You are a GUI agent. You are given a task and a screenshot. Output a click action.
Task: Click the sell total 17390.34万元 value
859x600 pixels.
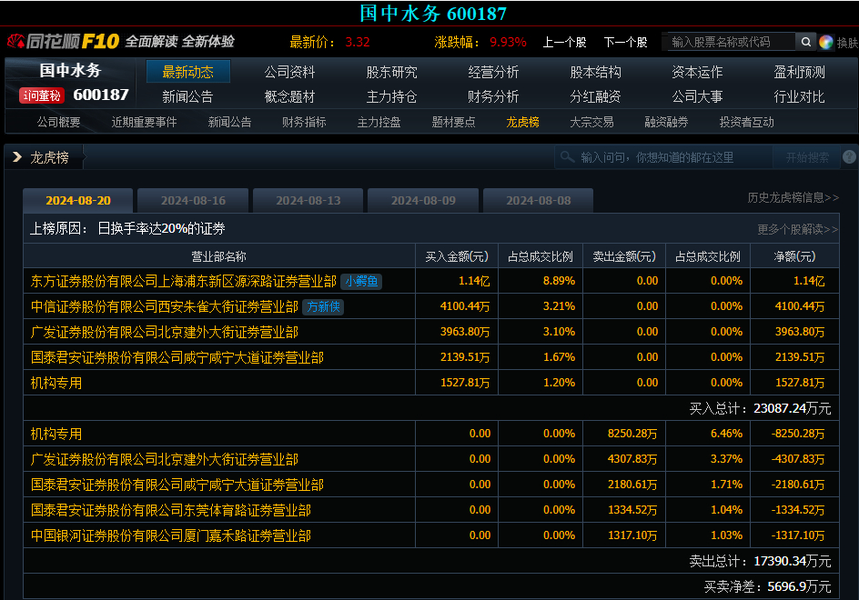[792, 562]
